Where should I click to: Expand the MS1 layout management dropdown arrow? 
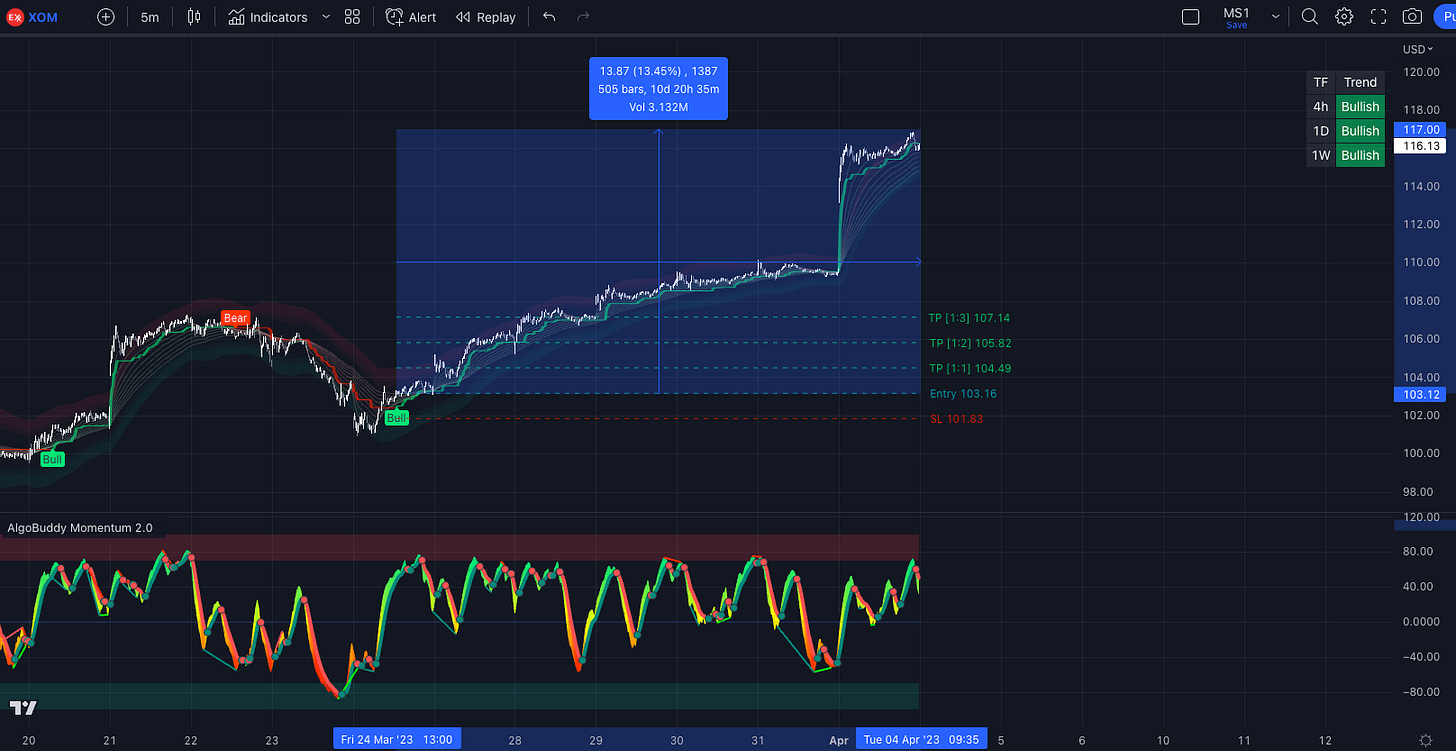(x=1276, y=17)
